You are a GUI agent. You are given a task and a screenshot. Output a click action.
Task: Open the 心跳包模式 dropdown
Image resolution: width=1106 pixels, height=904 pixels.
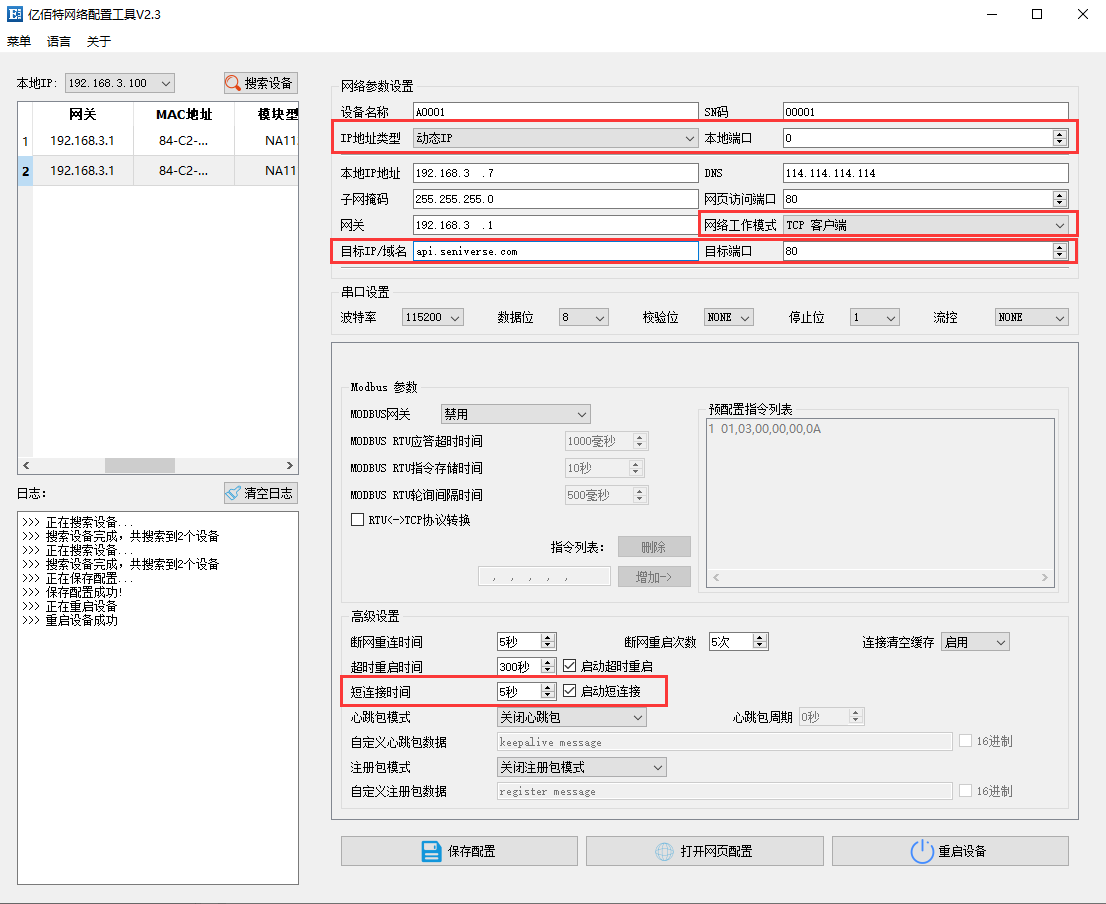(x=572, y=717)
